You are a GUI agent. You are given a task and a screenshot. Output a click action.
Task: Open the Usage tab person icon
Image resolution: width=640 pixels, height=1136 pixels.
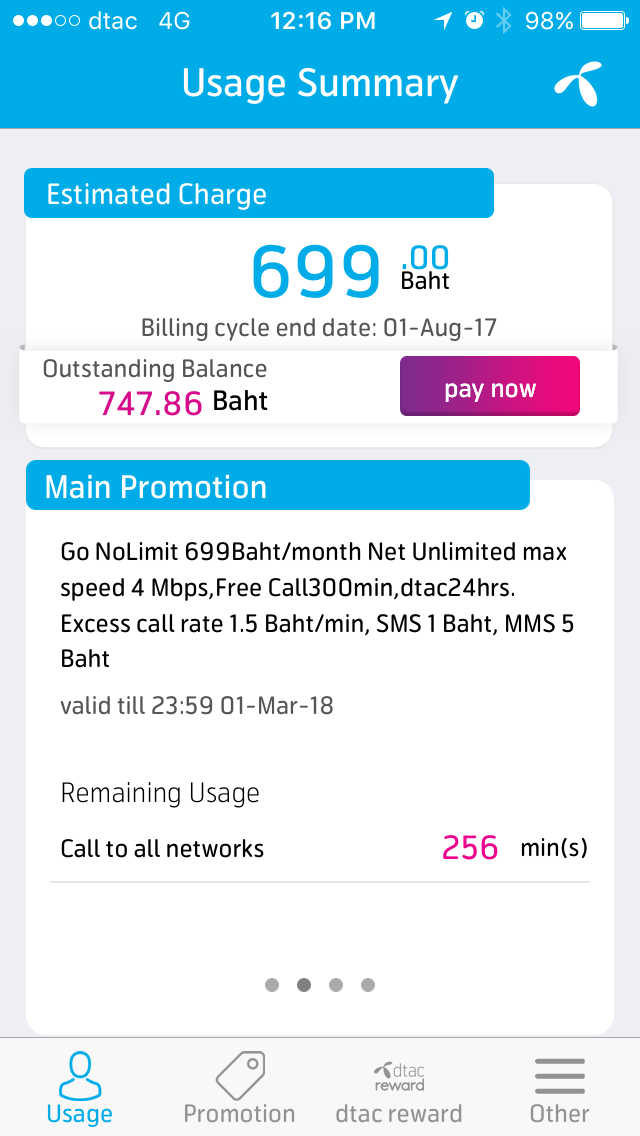click(79, 1076)
